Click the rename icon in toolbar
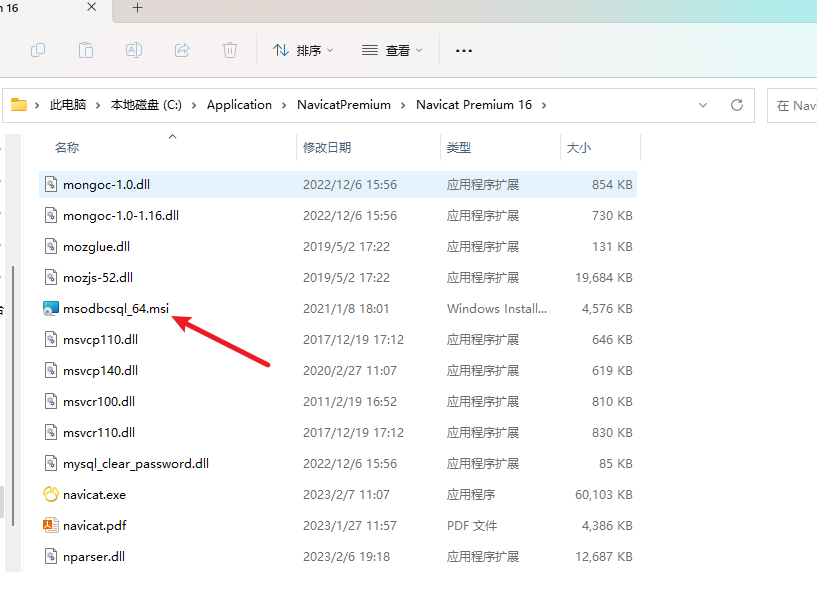The image size is (817, 593). point(134,50)
